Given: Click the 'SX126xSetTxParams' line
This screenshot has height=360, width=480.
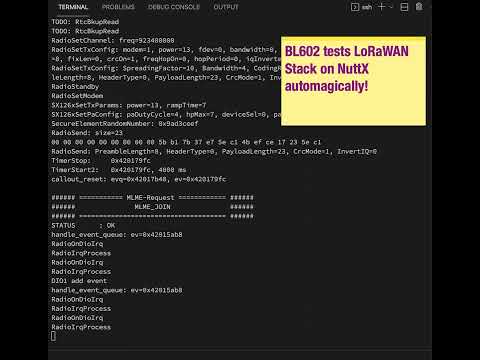Looking at the screenshot, I should tap(129, 105).
